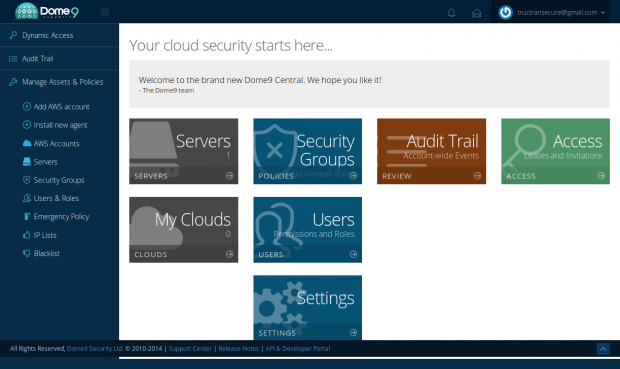Toggle the hamburger sidebar menu icon
Viewport: 620px width, 369px height.
coord(105,12)
